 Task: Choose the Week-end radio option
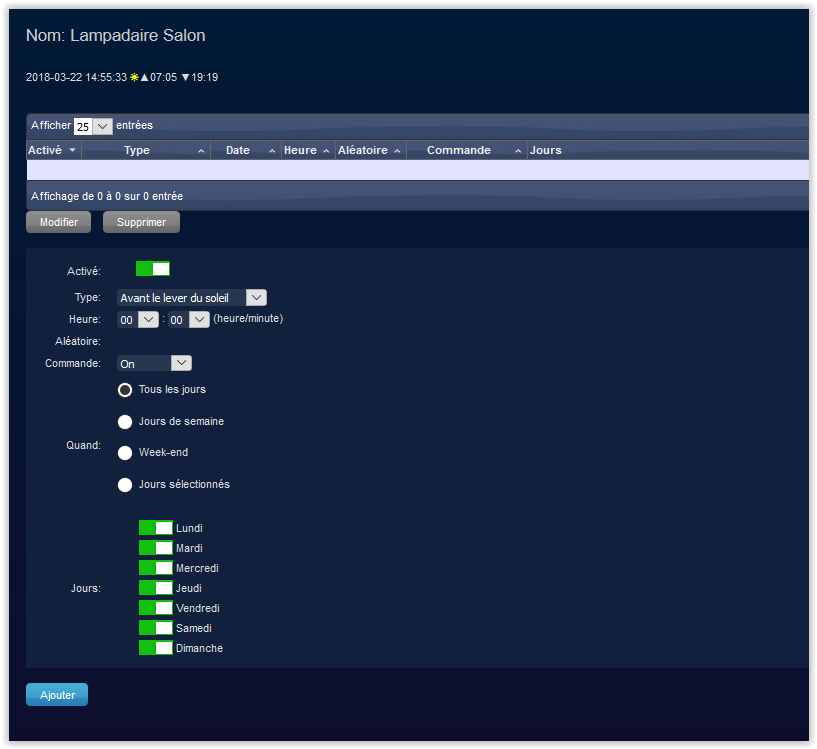click(125, 453)
